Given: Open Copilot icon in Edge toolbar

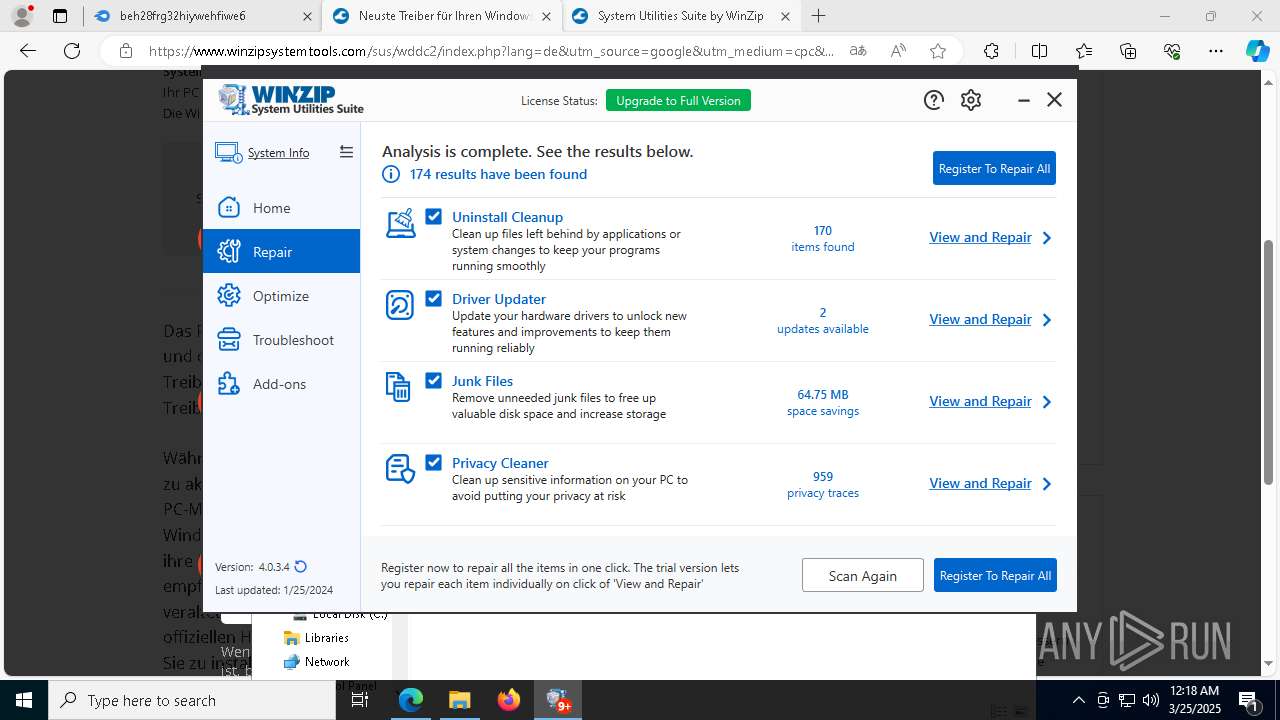Looking at the screenshot, I should click(x=1257, y=51).
